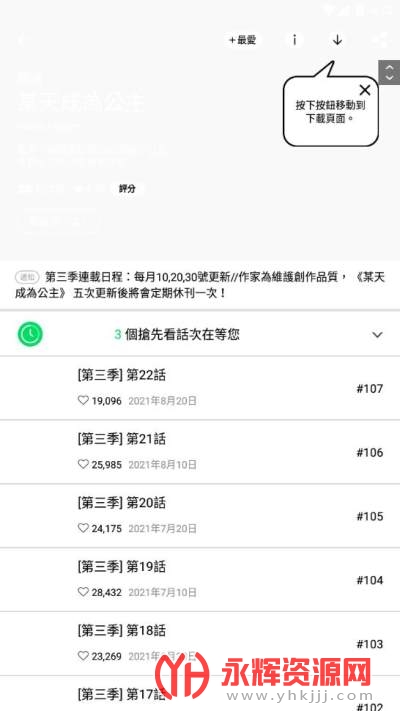Like episode 第20話 with heart icon
Image resolution: width=400 pixels, height=711 pixels.
click(83, 528)
